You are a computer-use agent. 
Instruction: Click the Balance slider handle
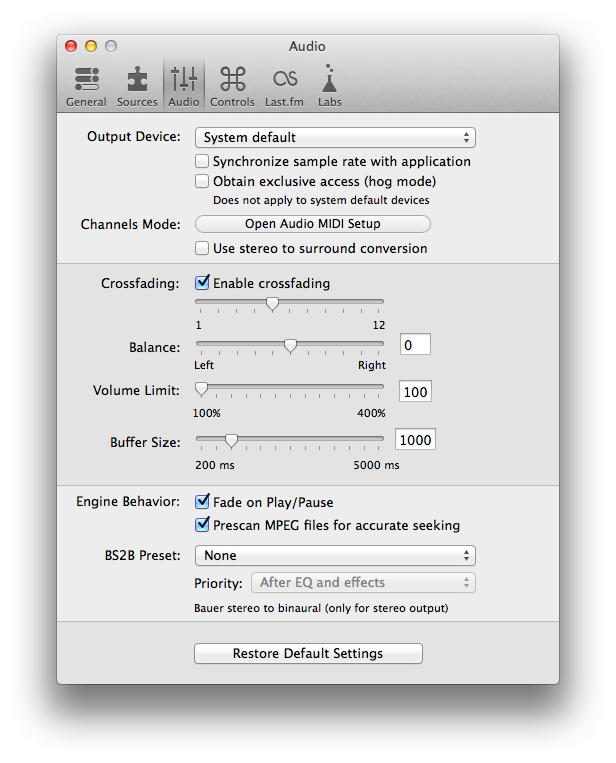(x=290, y=346)
